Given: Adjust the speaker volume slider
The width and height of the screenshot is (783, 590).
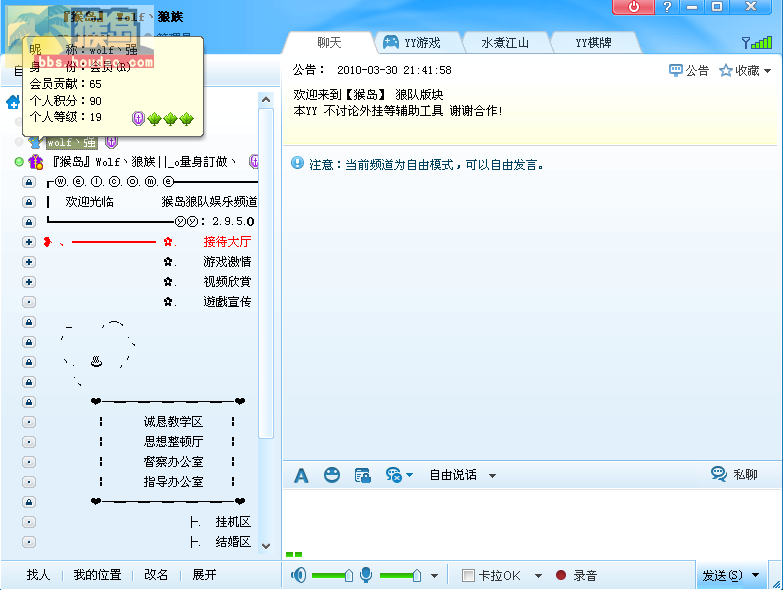Looking at the screenshot, I should click(349, 576).
